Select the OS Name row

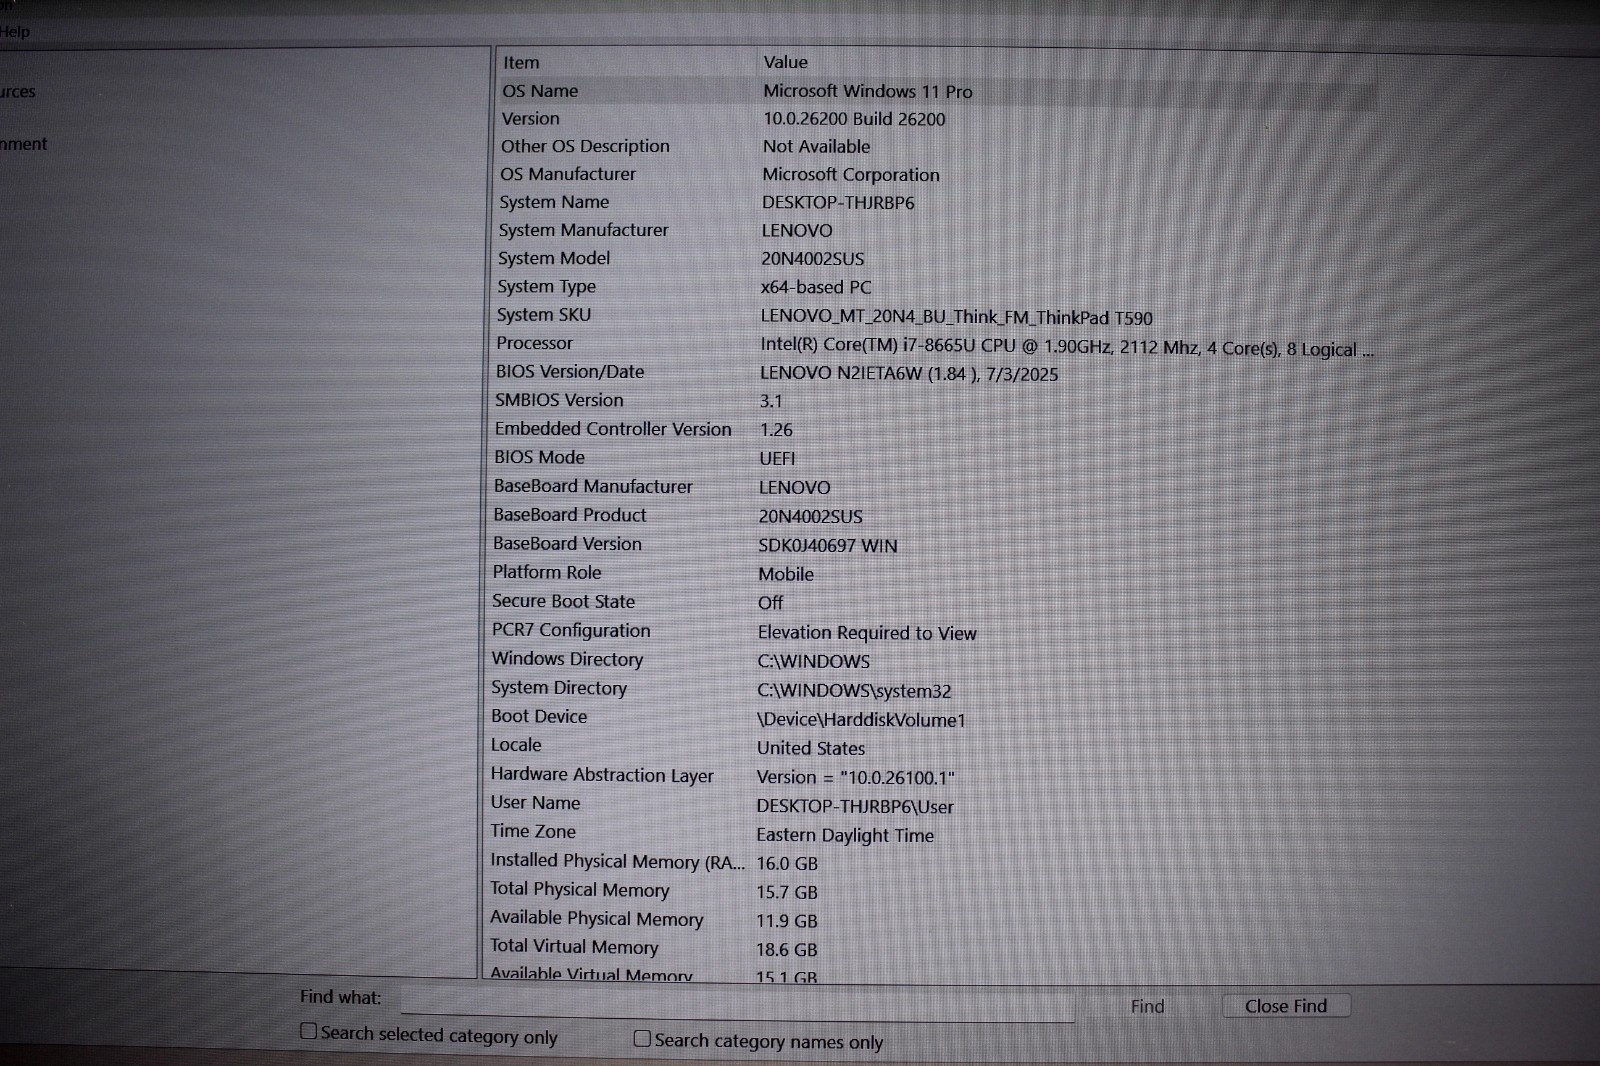(937, 91)
